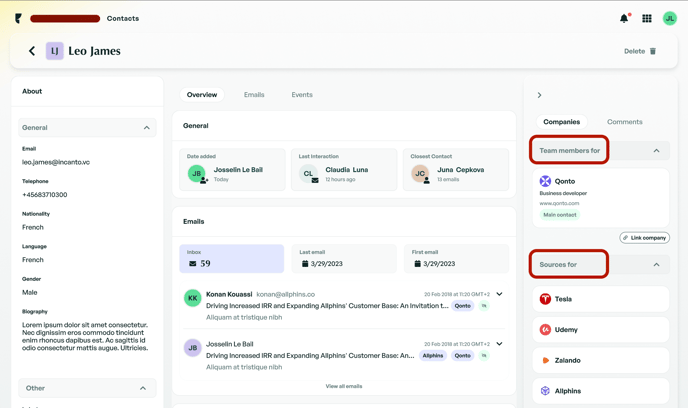Viewport: 688px width, 408px height.
Task: Collapse the Sources for section
Action: (656, 265)
